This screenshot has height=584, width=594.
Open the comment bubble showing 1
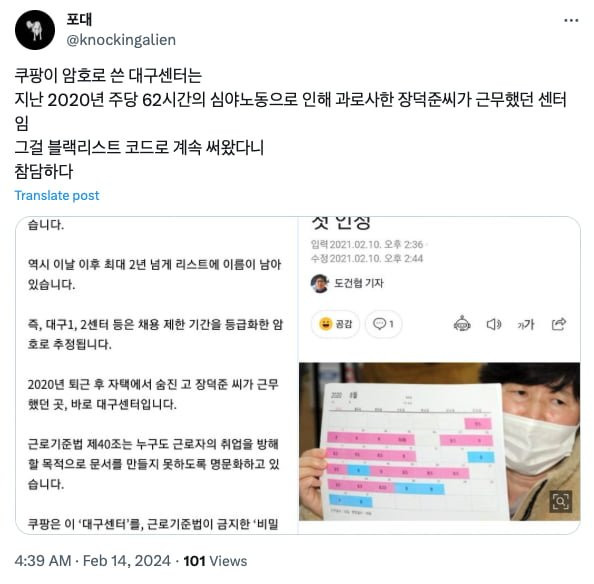pos(383,324)
